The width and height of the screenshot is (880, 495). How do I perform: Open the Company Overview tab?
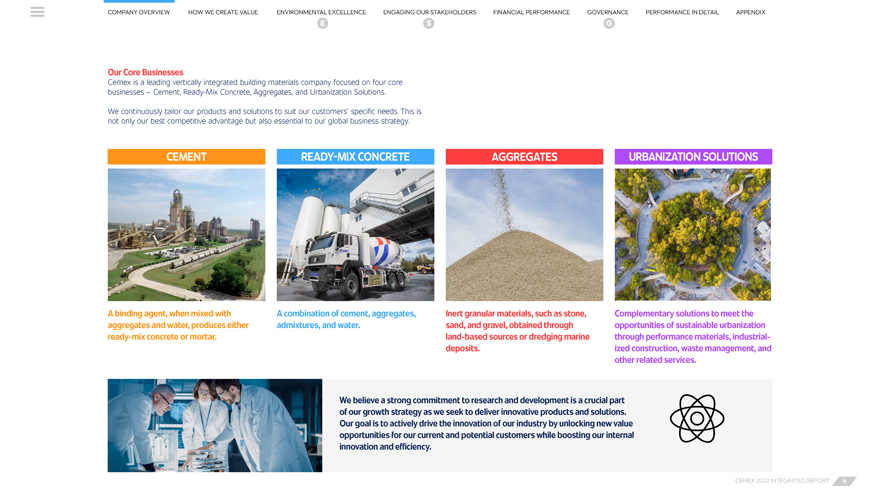(139, 12)
